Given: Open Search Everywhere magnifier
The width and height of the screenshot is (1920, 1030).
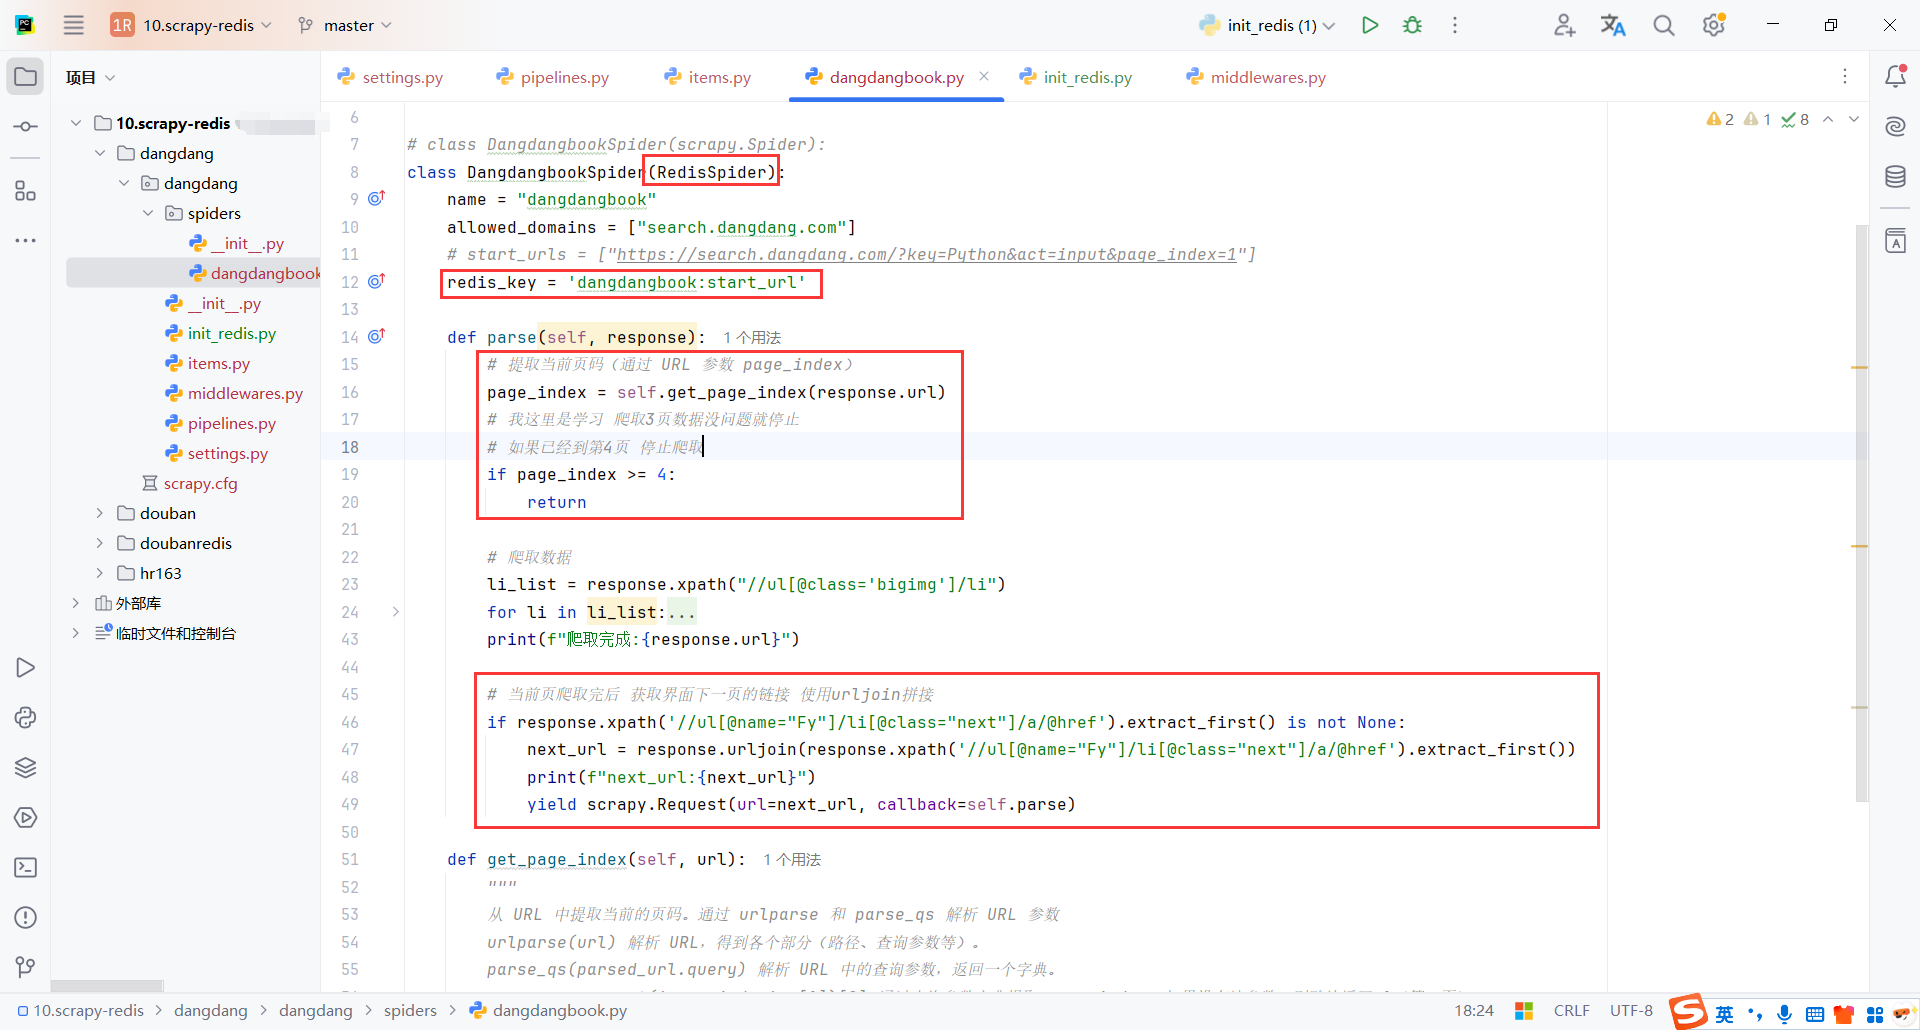Looking at the screenshot, I should click(x=1663, y=25).
